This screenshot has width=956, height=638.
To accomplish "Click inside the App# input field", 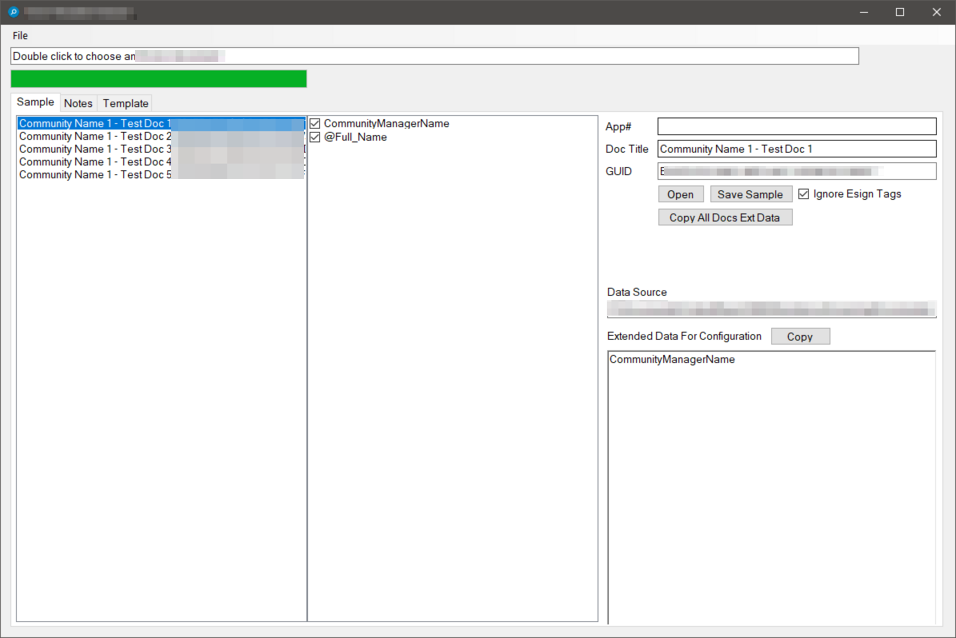I will (795, 126).
